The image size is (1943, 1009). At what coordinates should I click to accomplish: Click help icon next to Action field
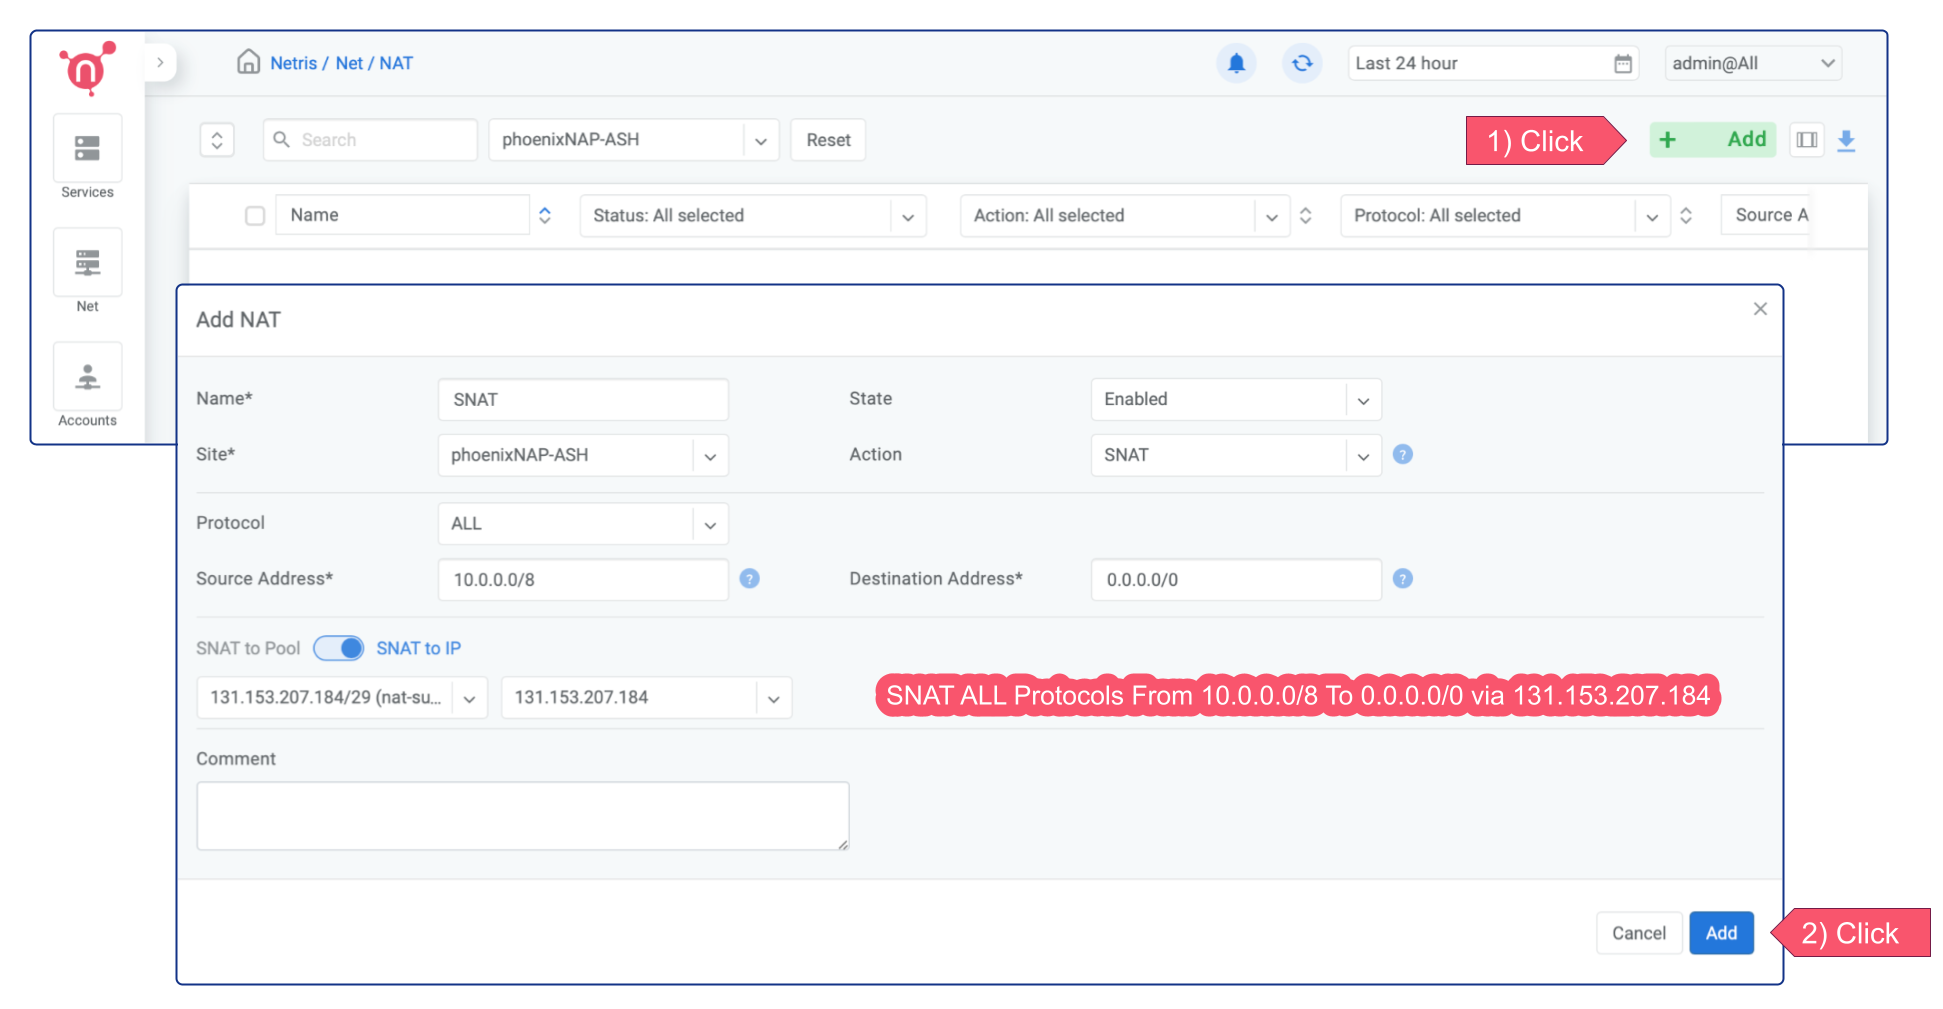(1403, 455)
